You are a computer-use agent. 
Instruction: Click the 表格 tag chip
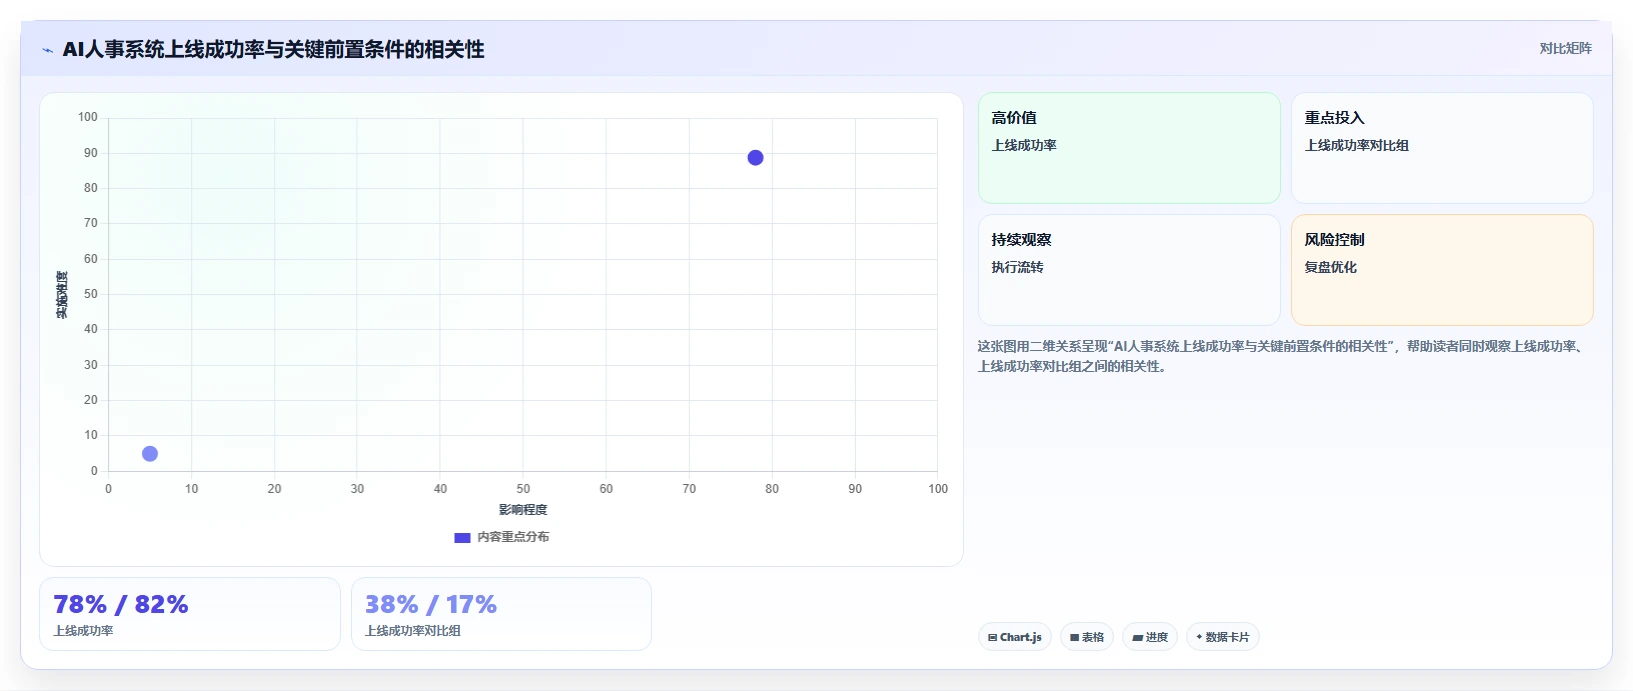pos(1087,637)
